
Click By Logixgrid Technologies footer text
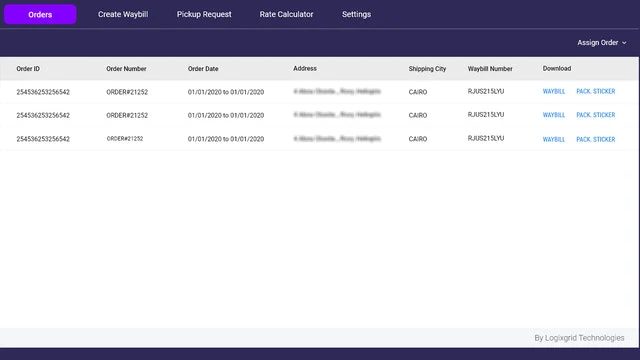pos(579,338)
